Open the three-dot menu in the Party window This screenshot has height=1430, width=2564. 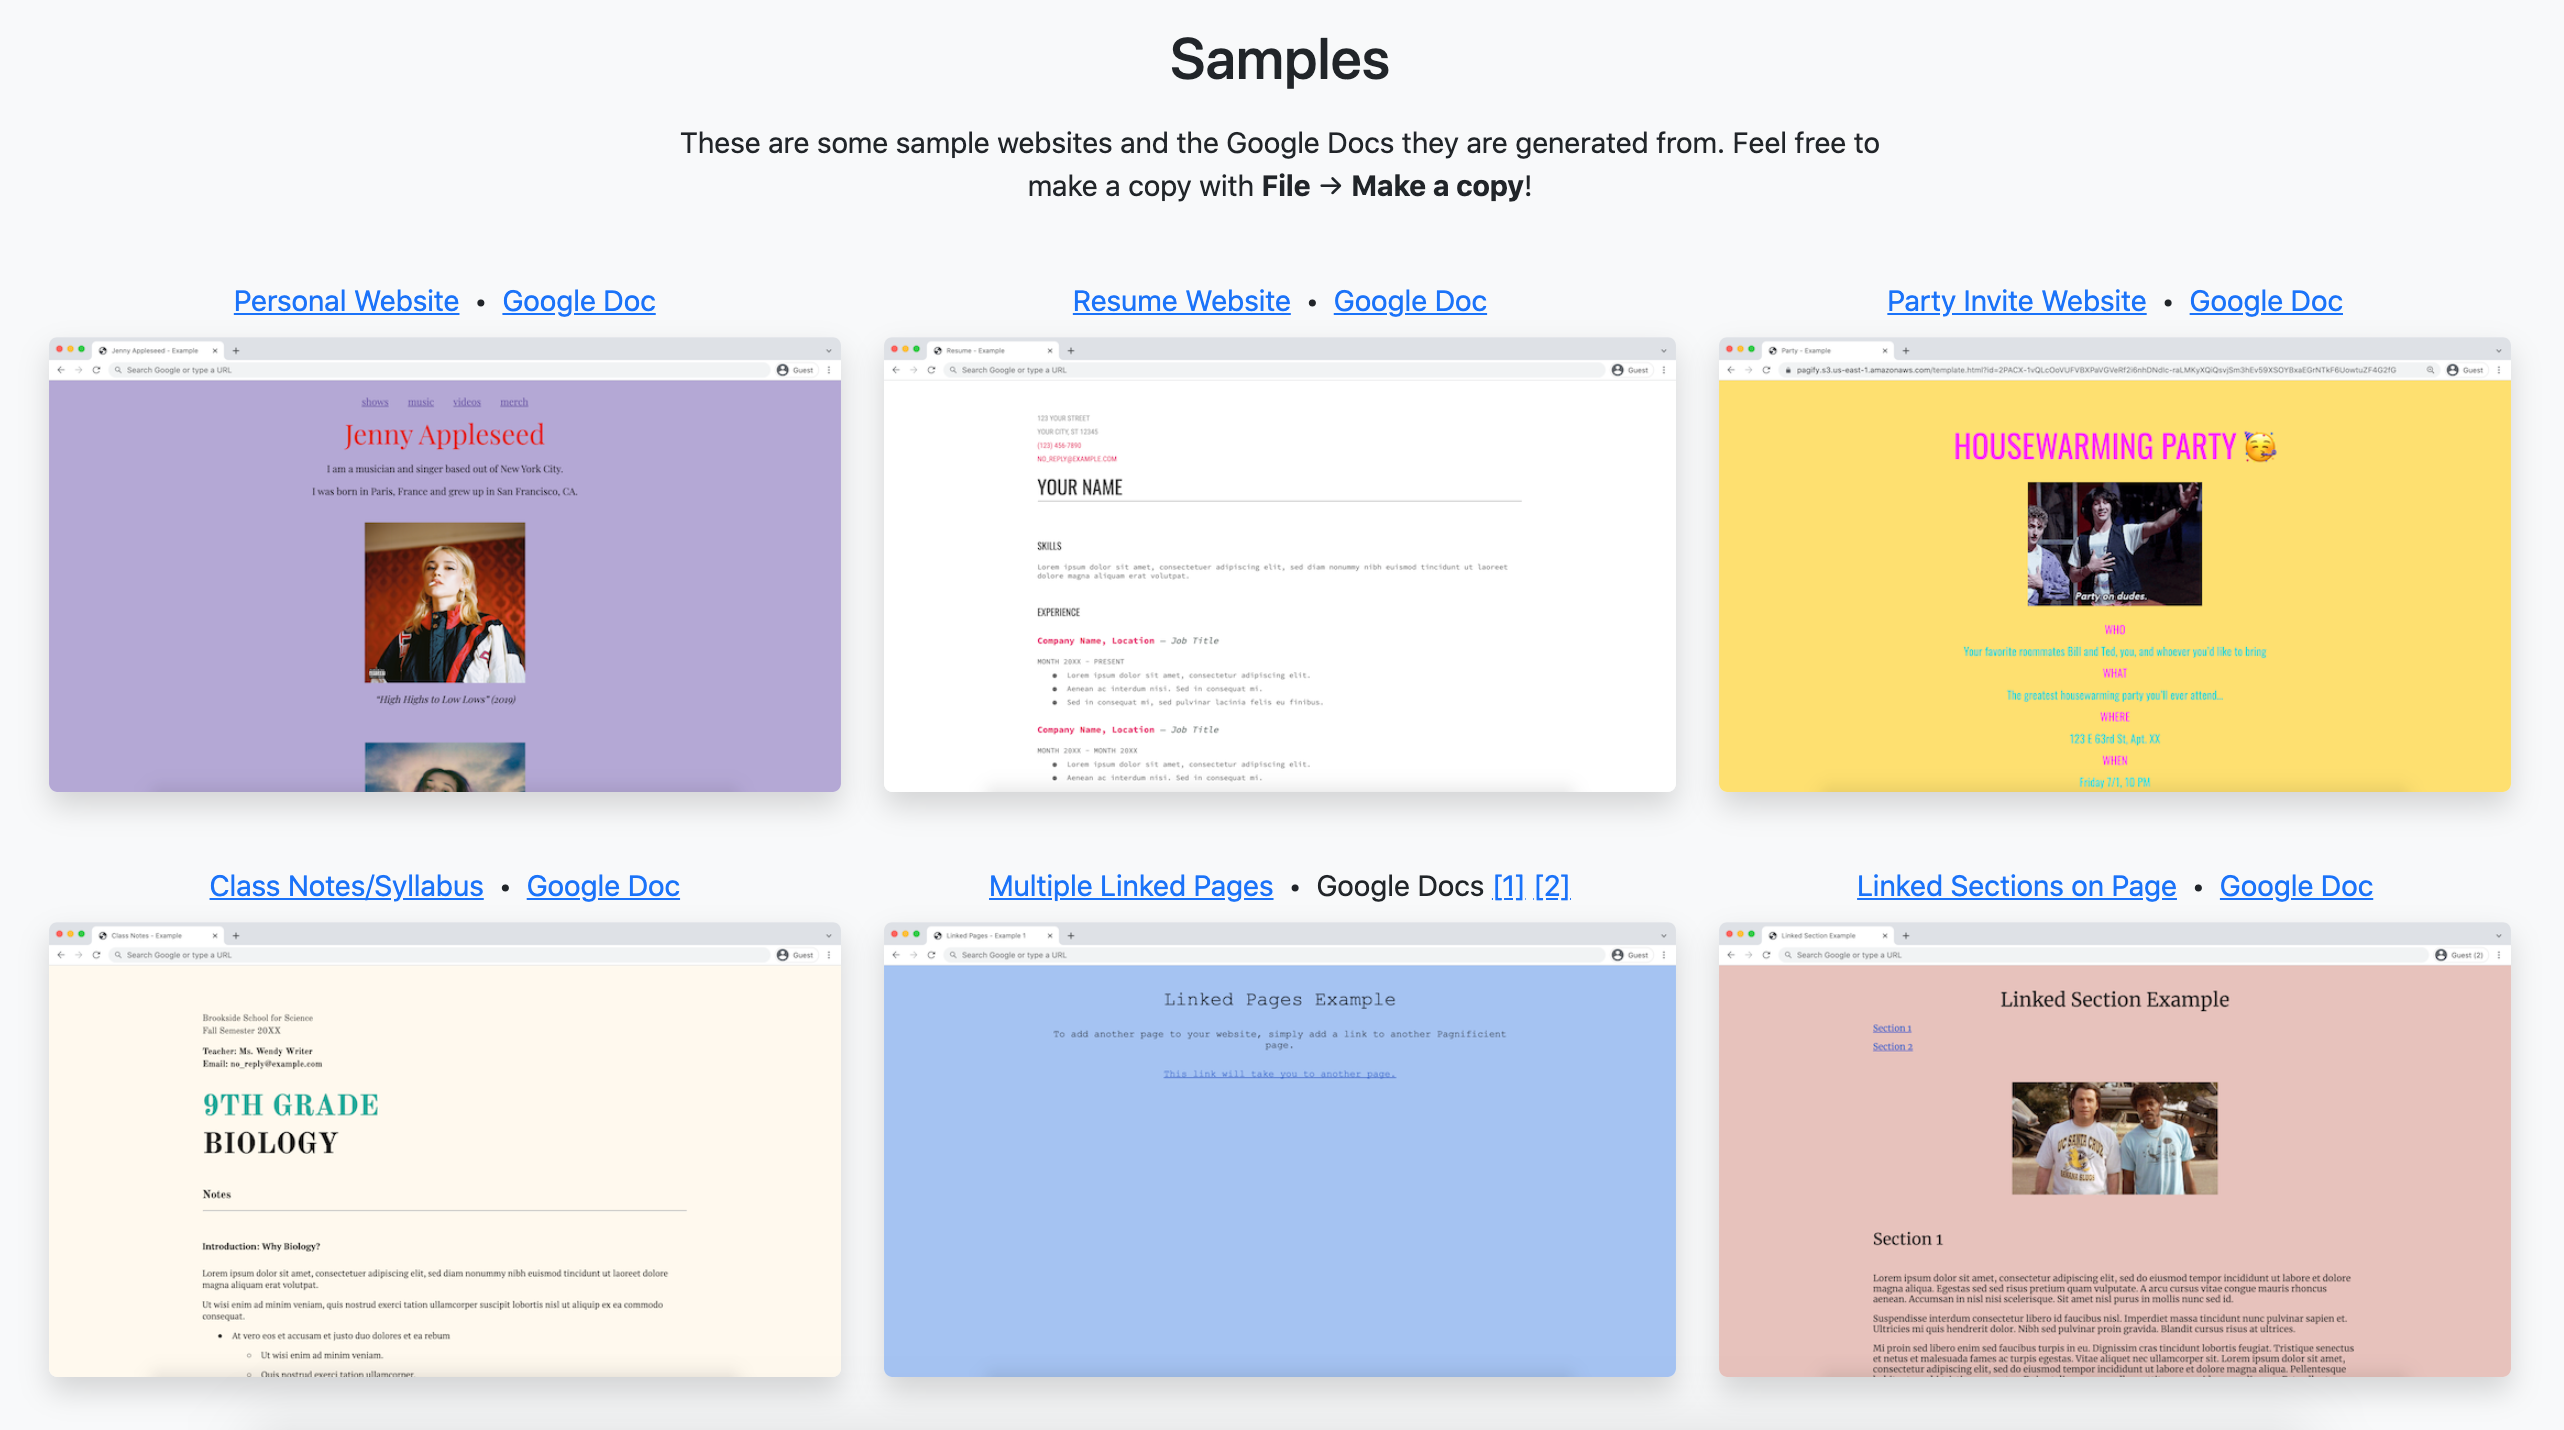click(2498, 369)
